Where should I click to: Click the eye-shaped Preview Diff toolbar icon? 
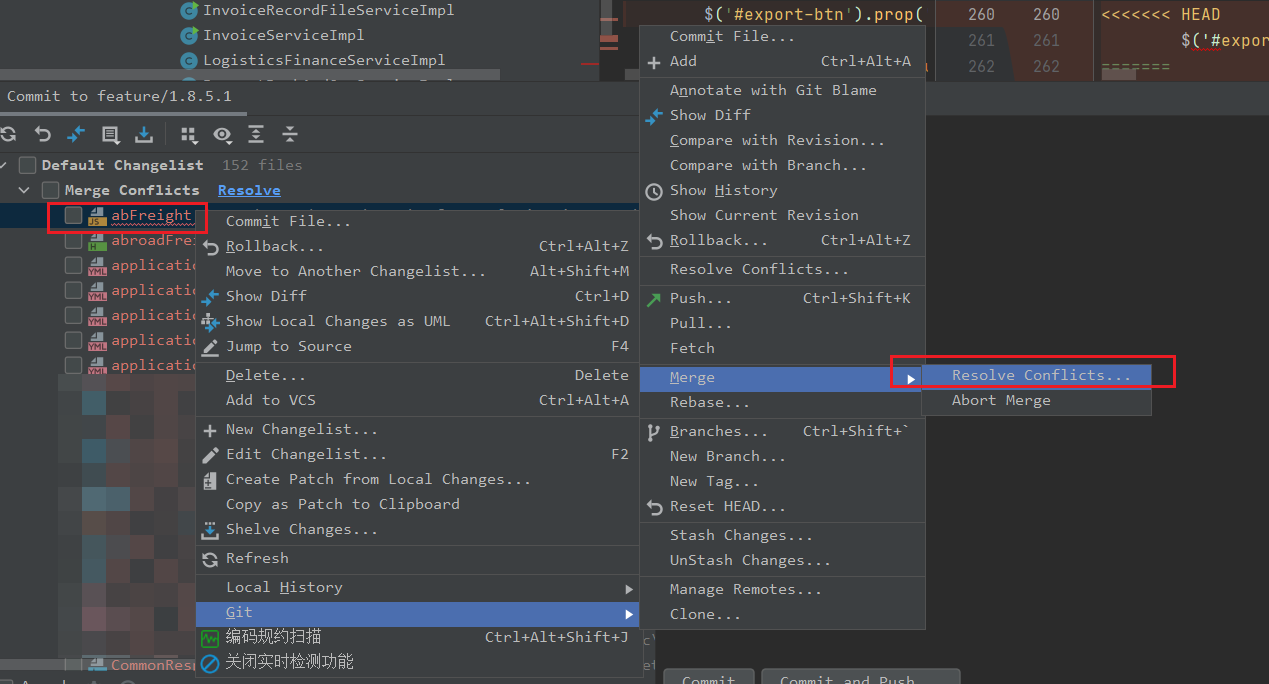pyautogui.click(x=223, y=134)
